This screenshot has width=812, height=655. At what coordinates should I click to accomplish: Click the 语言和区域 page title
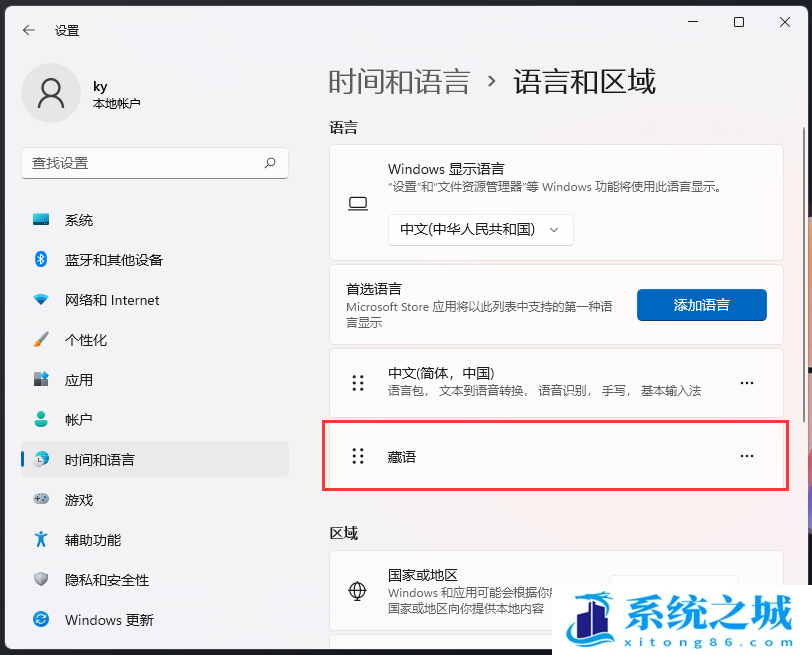584,82
